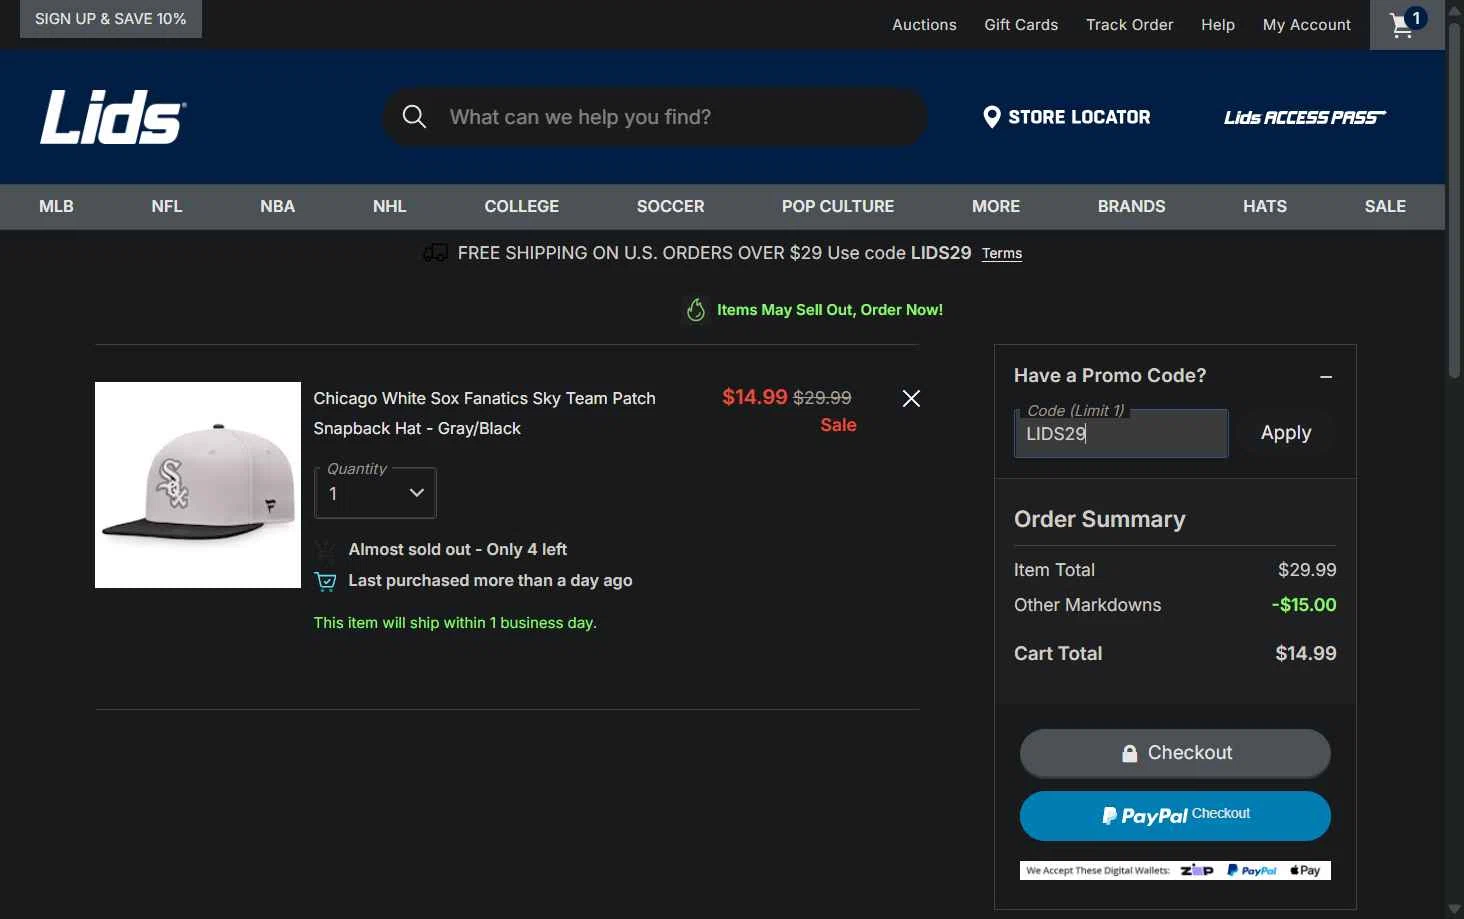Click the sale price $14.99 on item
Viewport: 1464px width, 919px height.
click(x=755, y=397)
